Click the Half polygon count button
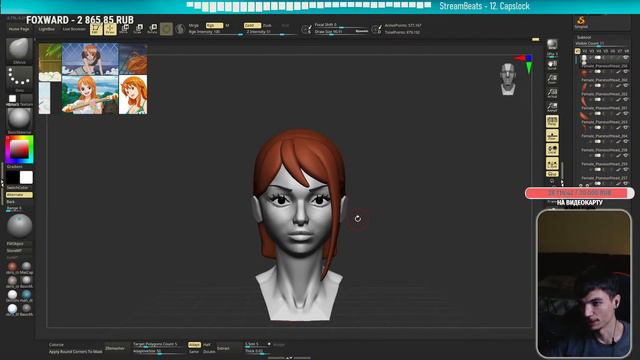 pos(207,345)
